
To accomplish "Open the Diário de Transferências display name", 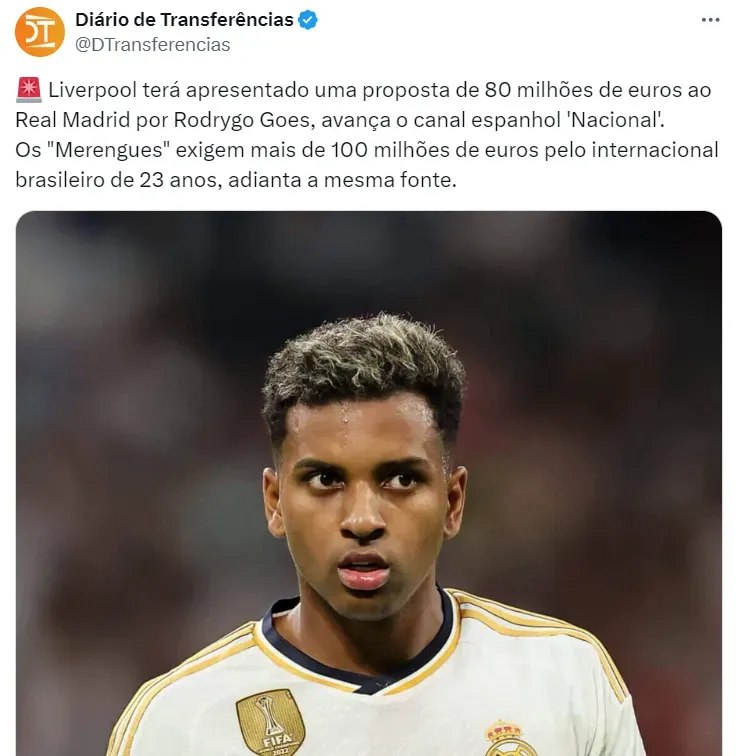I will pos(184,20).
